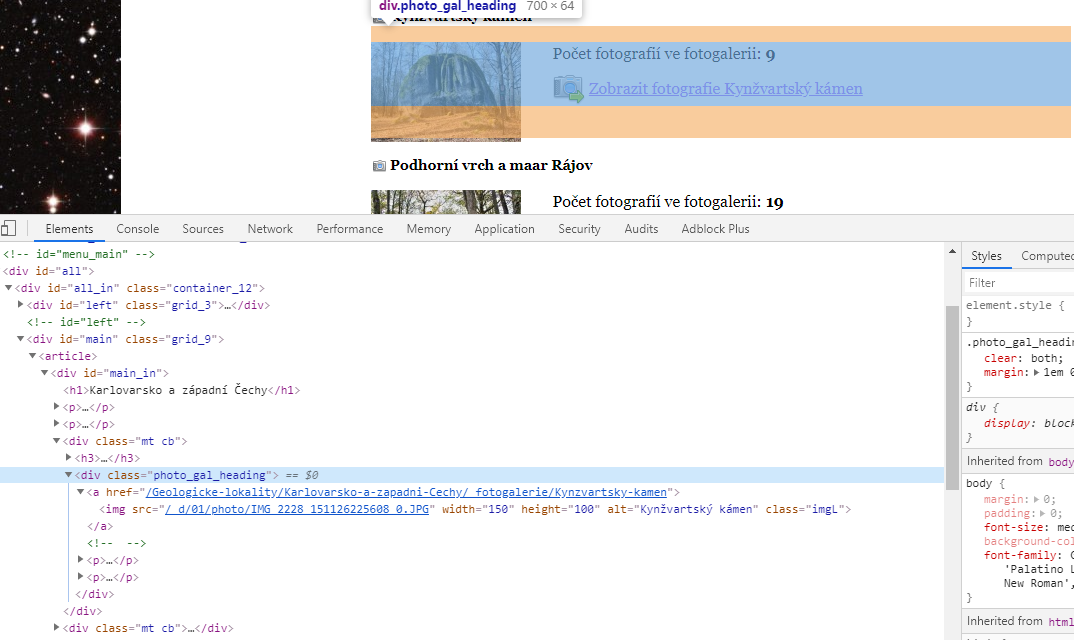Collapse the div id="all_in" node

coord(9,288)
